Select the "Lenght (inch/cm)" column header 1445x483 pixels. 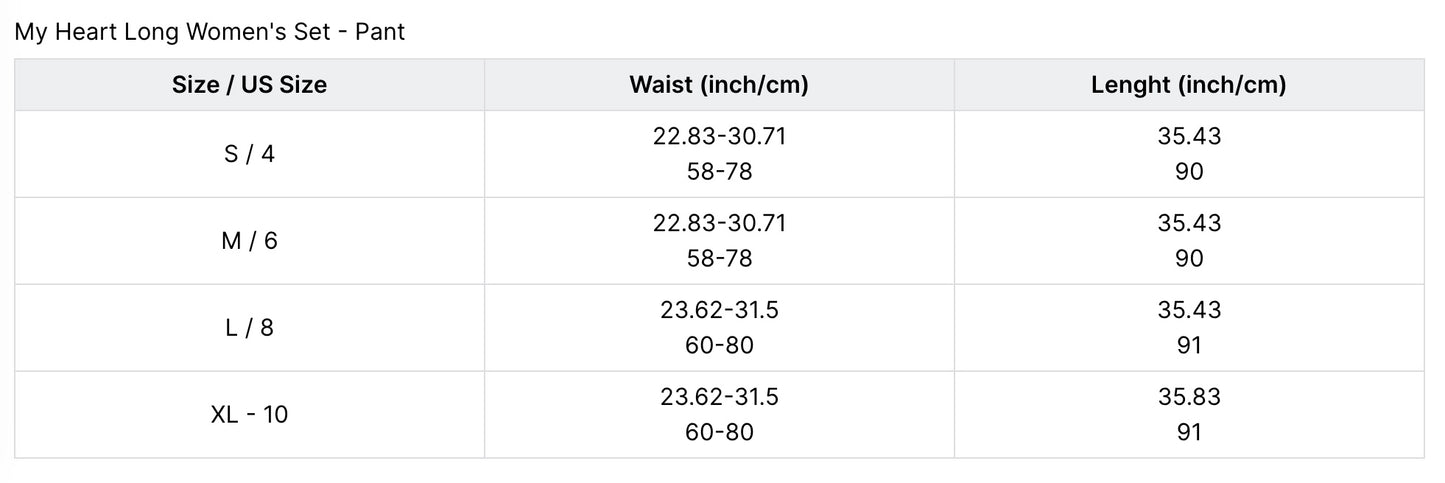coord(1189,85)
